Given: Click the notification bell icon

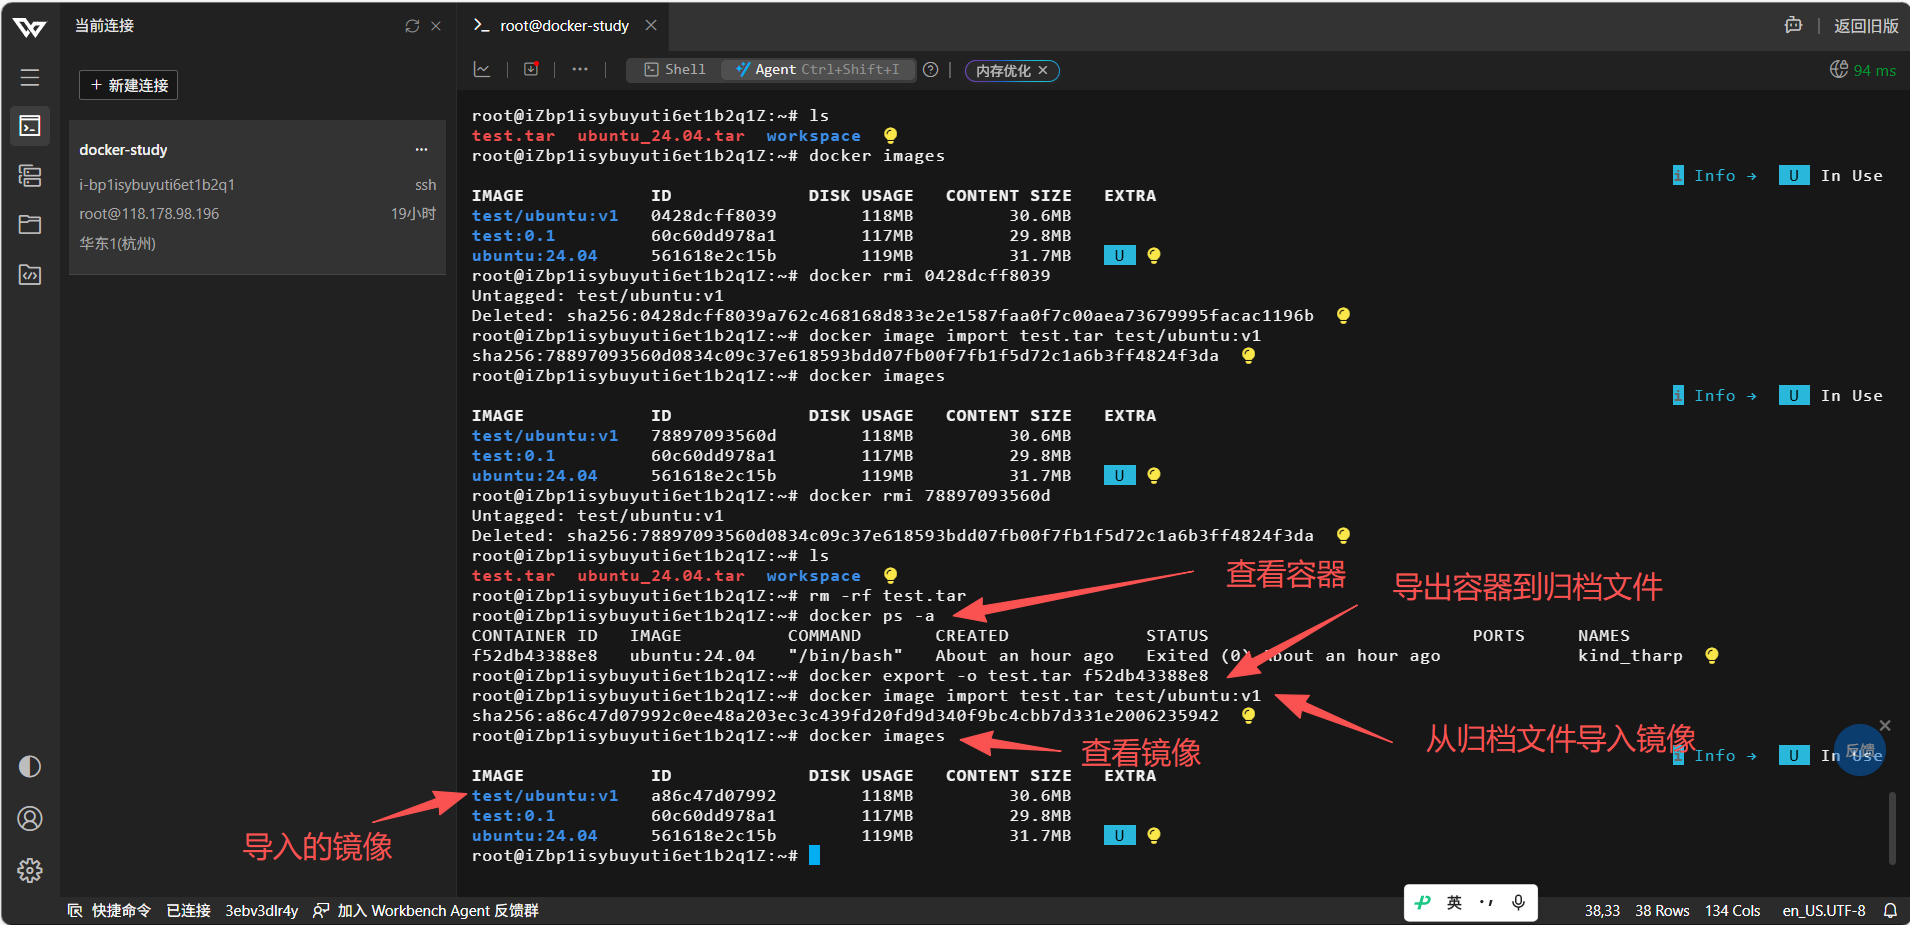Looking at the screenshot, I should [x=1890, y=910].
